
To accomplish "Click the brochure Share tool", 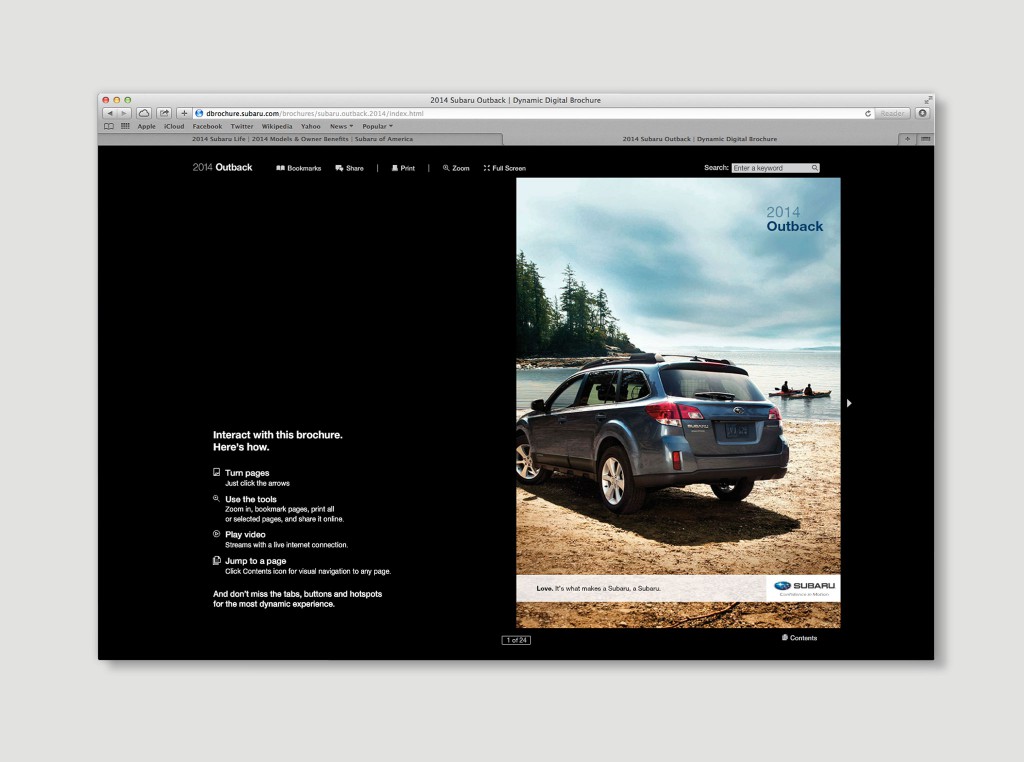I will pos(349,168).
